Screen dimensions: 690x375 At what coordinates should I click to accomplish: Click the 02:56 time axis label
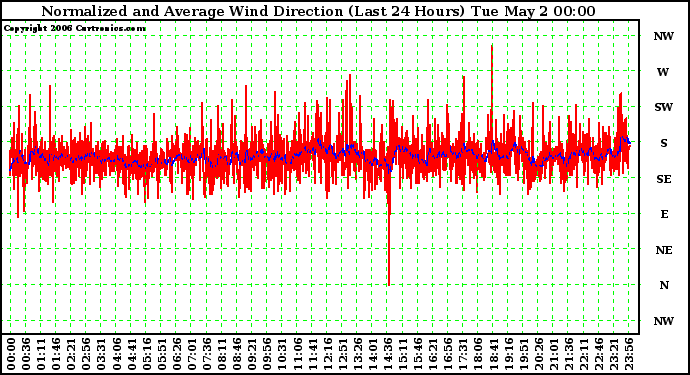pos(86,354)
